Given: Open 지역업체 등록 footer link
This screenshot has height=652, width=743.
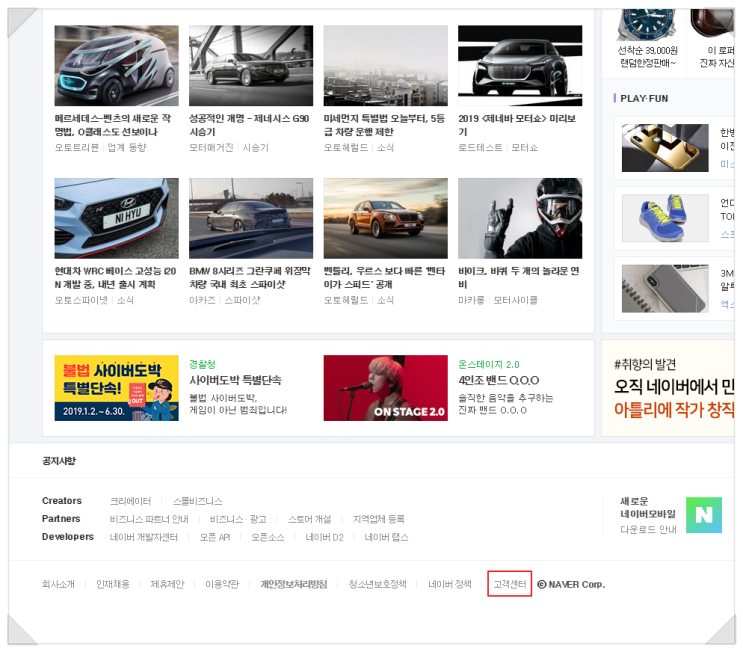Looking at the screenshot, I should click(x=379, y=519).
